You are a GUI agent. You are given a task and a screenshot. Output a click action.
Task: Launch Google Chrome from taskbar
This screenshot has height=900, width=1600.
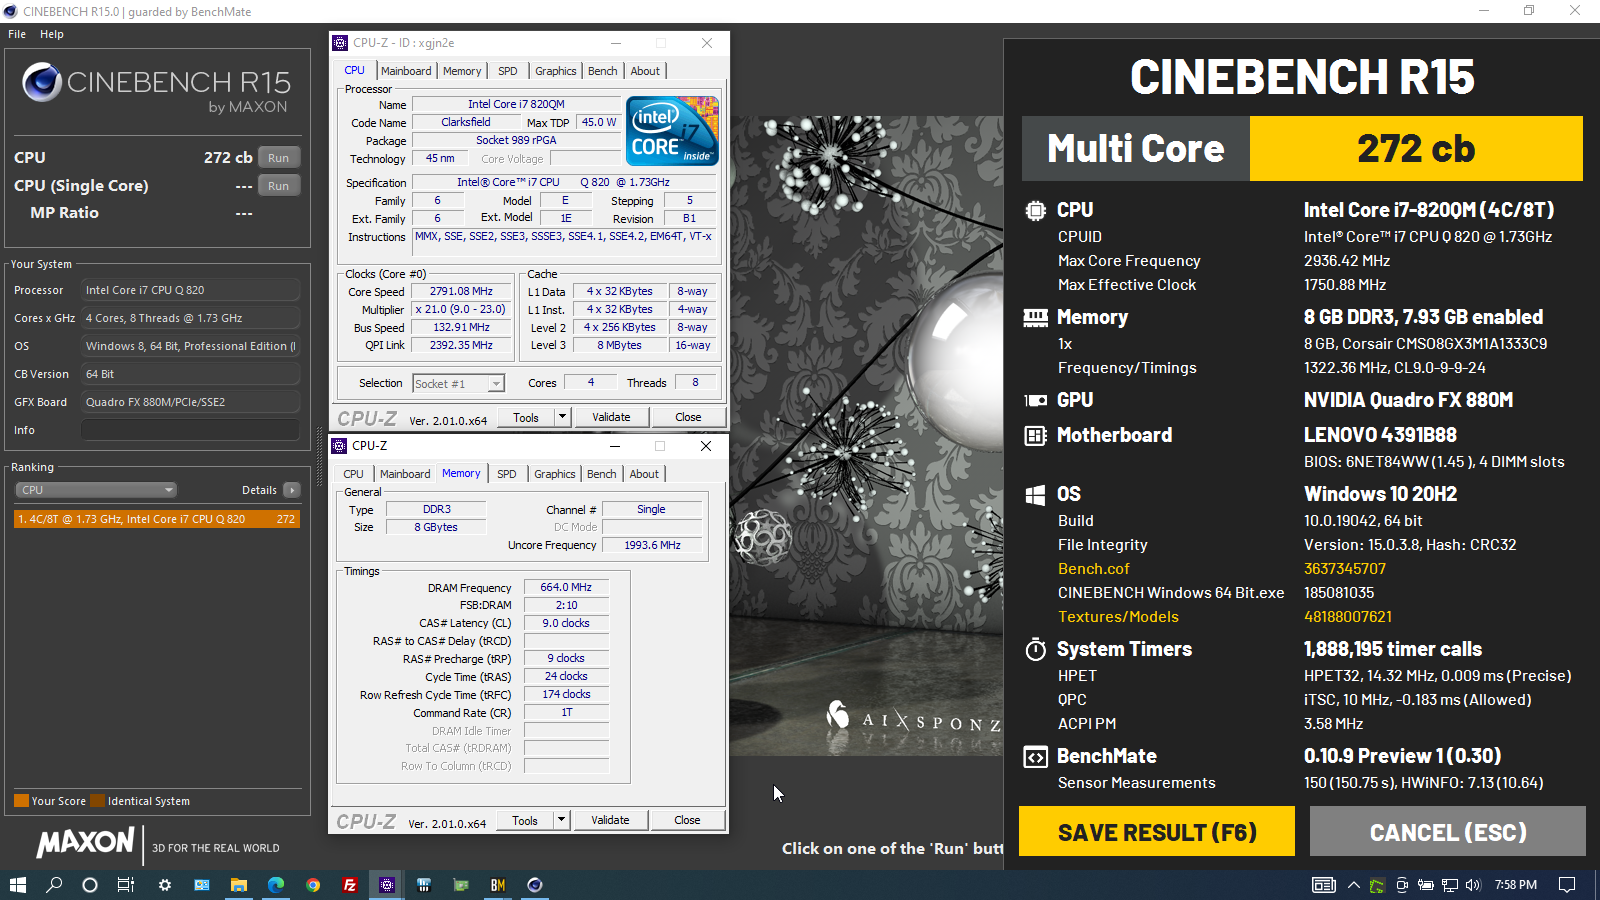(x=313, y=885)
